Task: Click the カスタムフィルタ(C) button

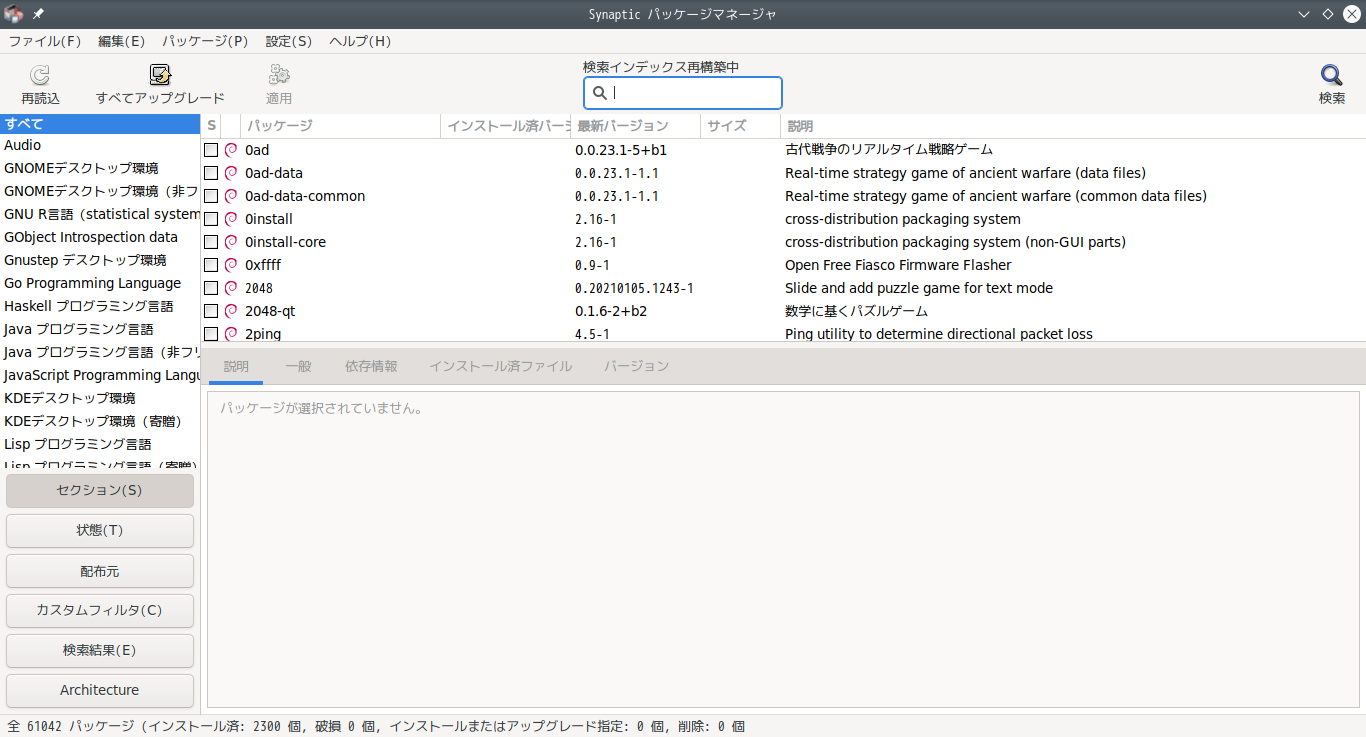Action: tap(100, 610)
